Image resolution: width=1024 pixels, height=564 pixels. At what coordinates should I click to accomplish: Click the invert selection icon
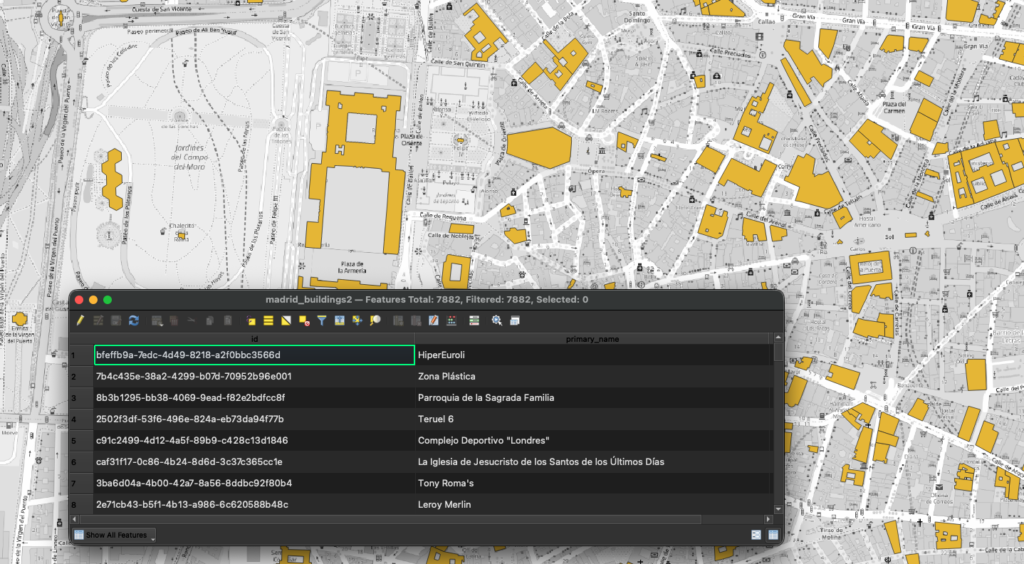coord(286,321)
